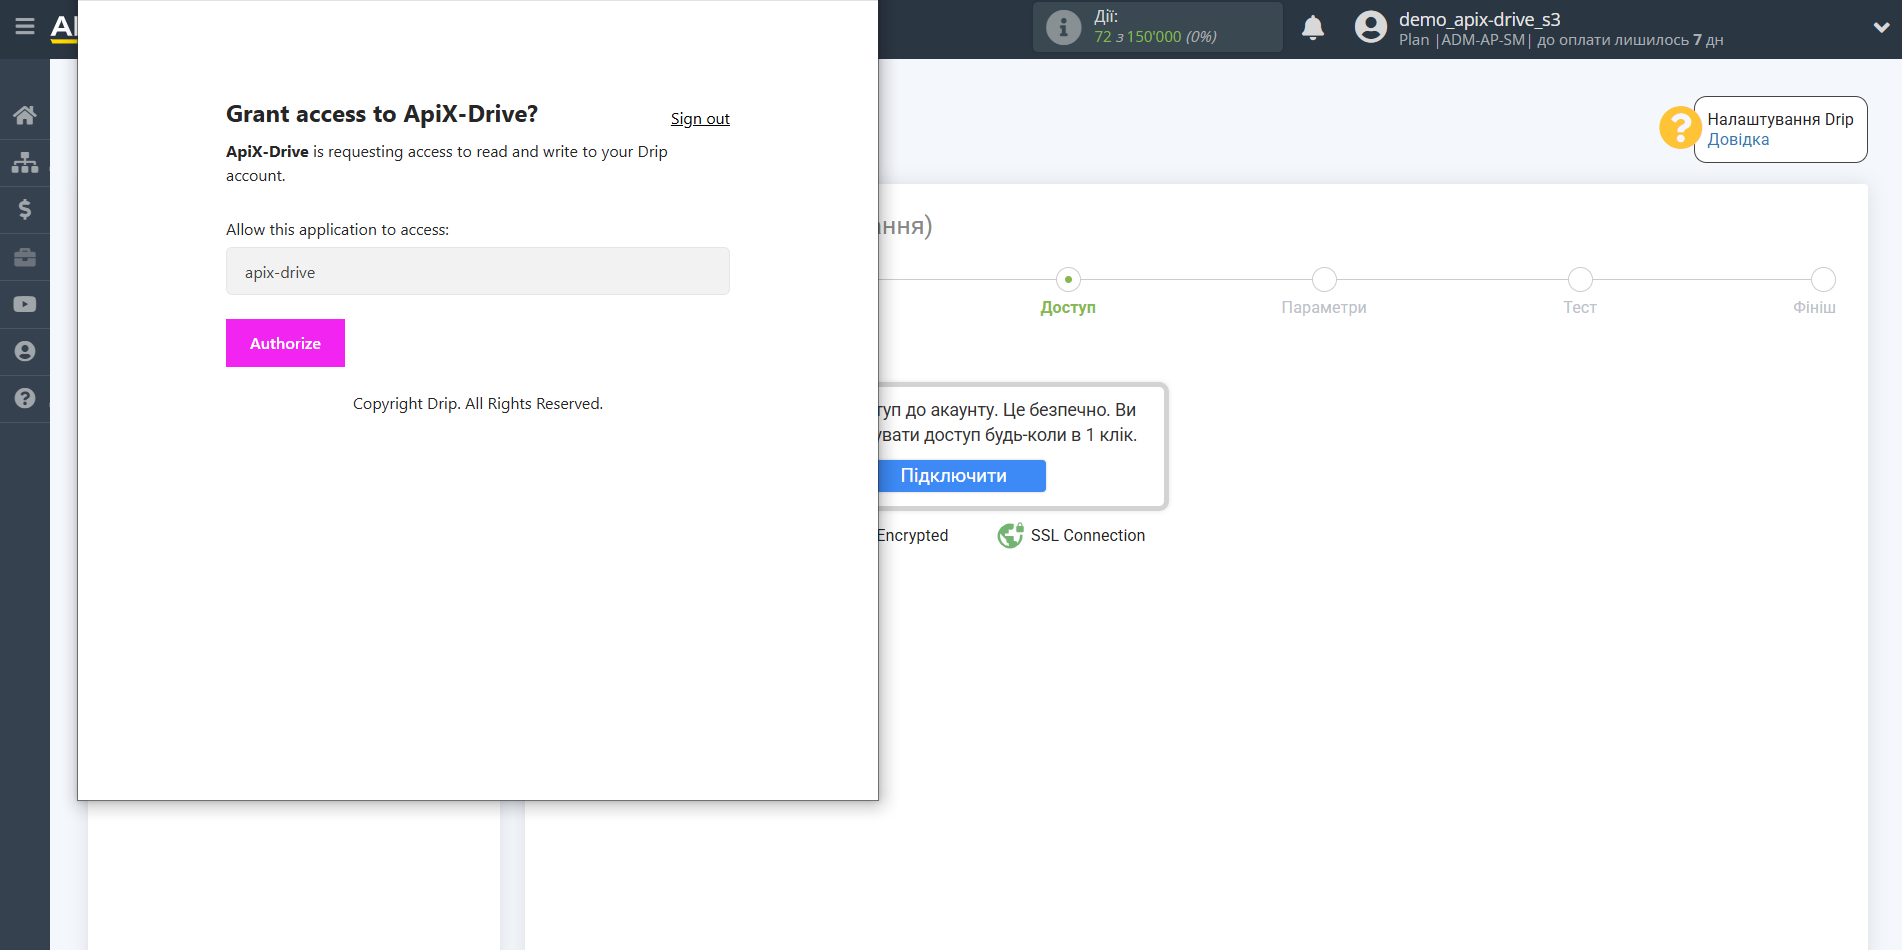The height and width of the screenshot is (950, 1902).
Task: Click the Налаштування Drip title text
Action: point(1780,119)
